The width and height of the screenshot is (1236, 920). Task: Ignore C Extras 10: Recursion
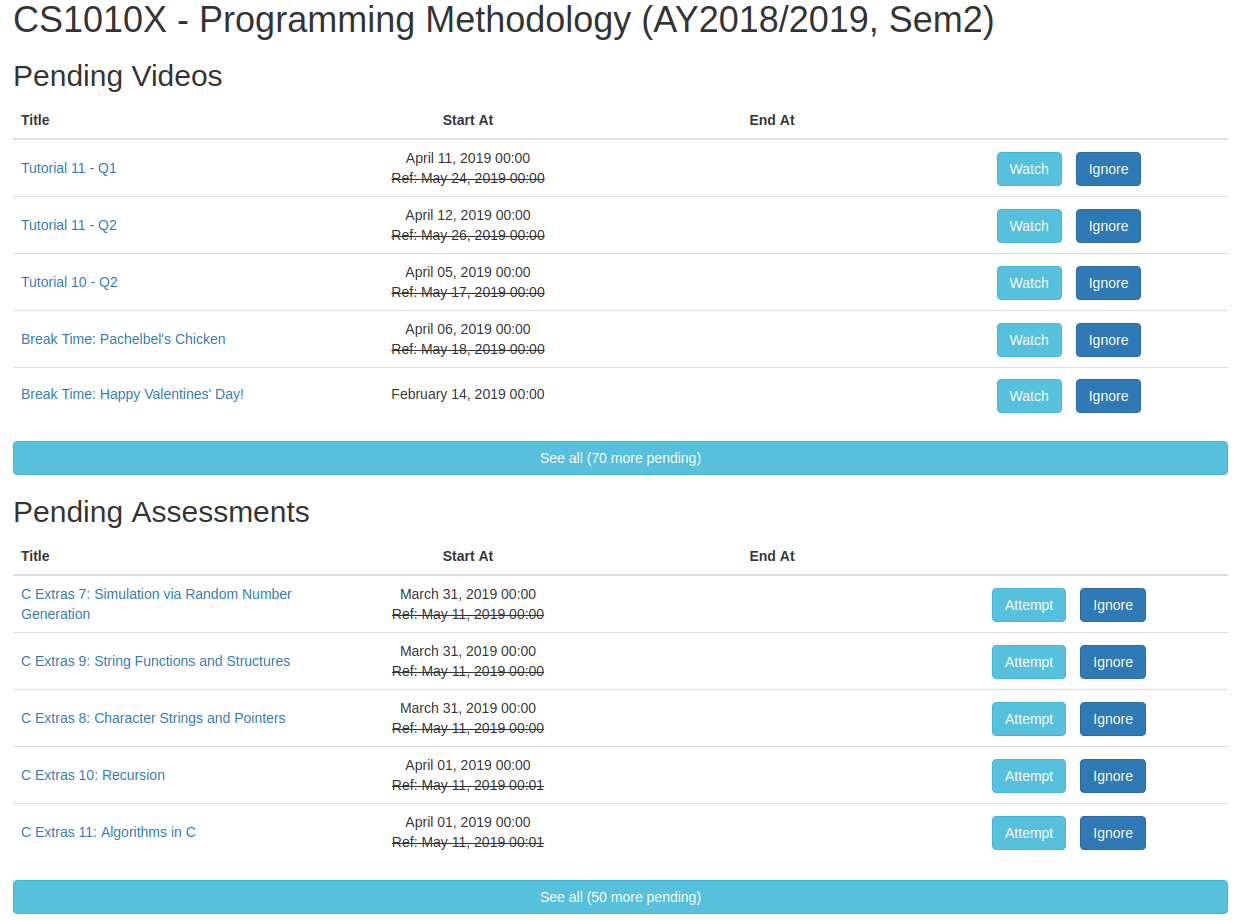[x=1112, y=775]
